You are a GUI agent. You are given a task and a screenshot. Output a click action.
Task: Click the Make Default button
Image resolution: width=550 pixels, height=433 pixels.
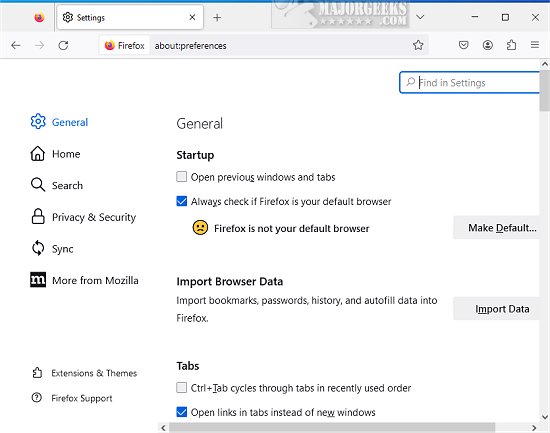pos(496,228)
